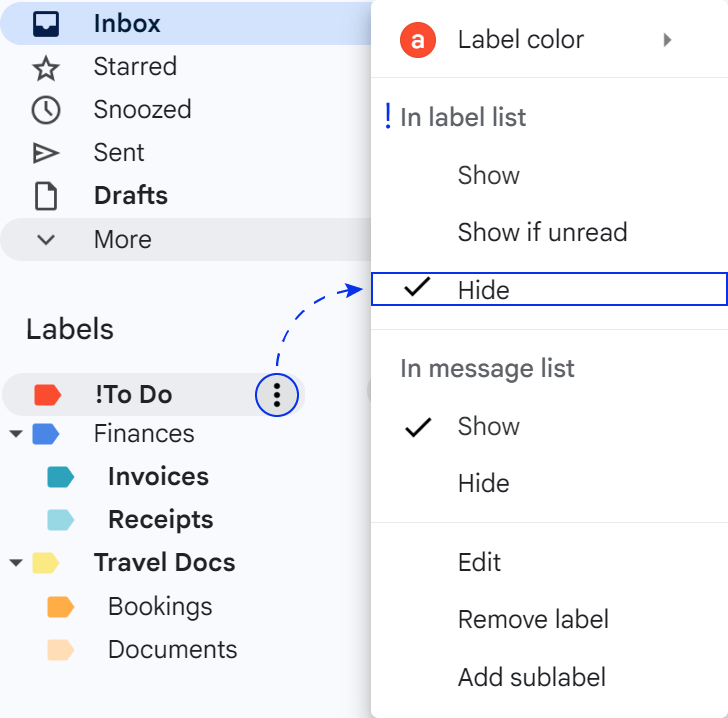The image size is (728, 718).
Task: Click the blue Finances label icon
Action: pyautogui.click(x=46, y=434)
